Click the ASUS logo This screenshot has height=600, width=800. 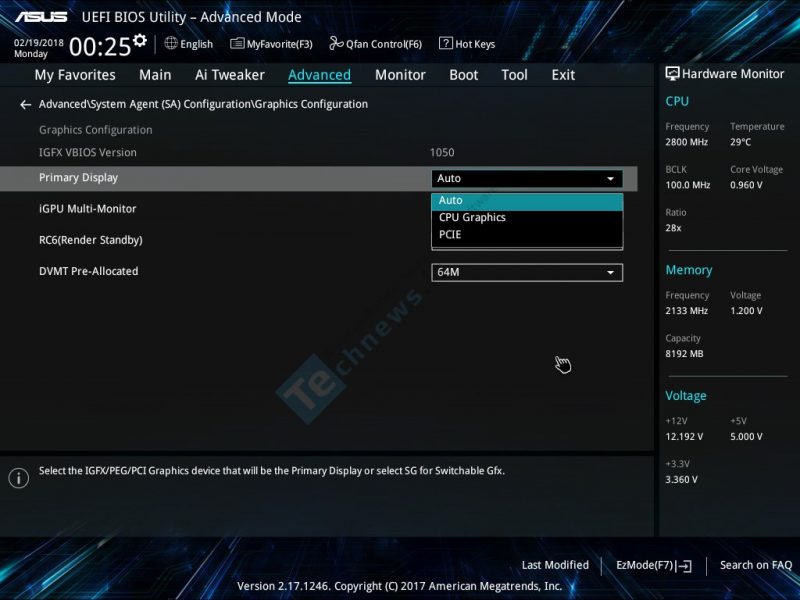point(41,17)
